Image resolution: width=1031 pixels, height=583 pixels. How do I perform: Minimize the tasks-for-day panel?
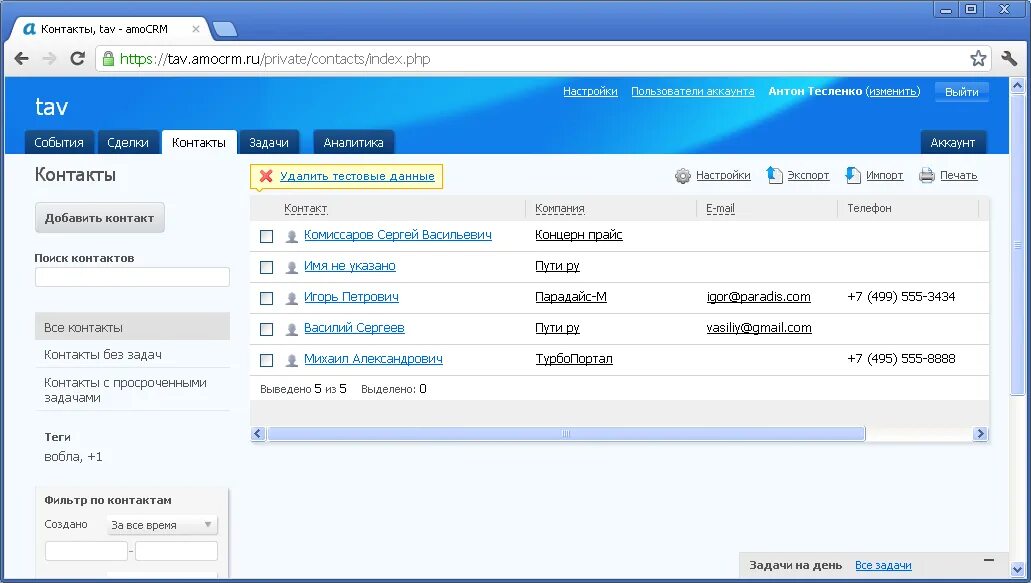pyautogui.click(x=988, y=560)
